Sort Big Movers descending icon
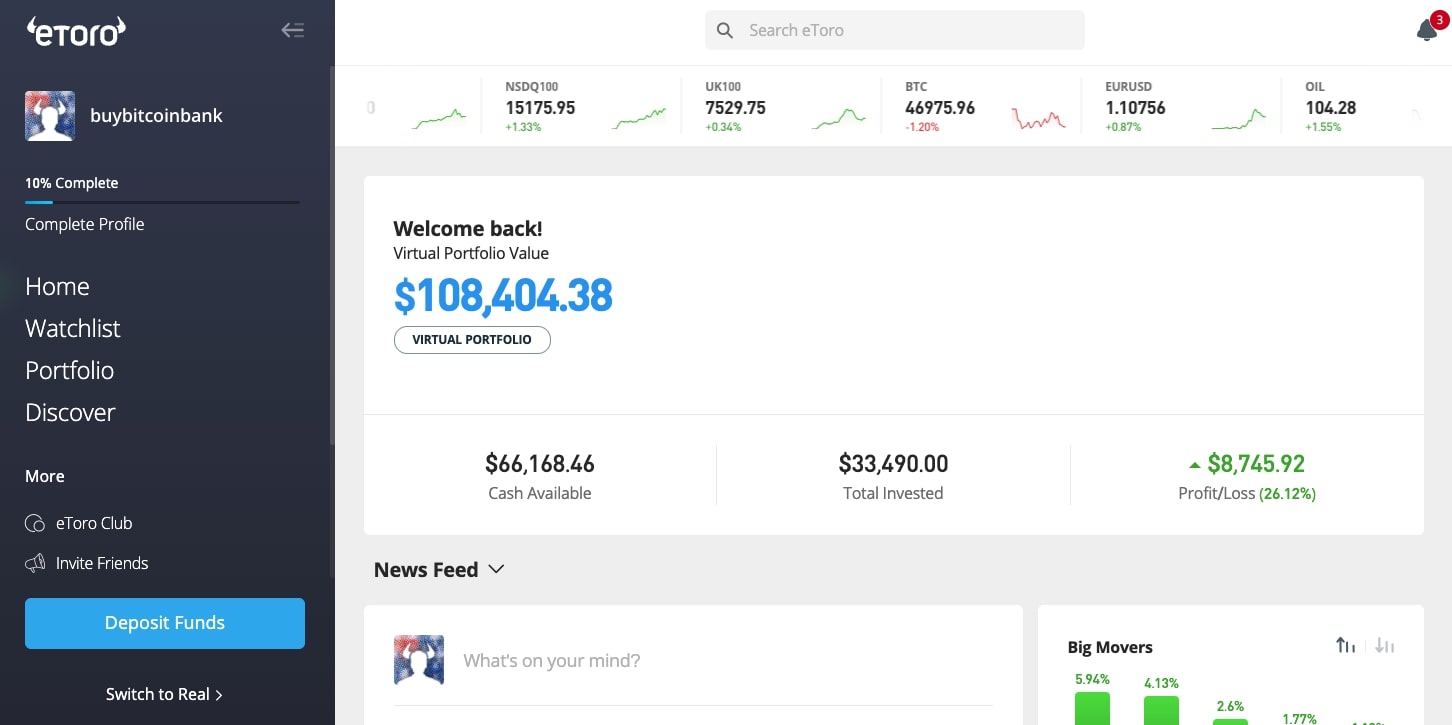Viewport: 1452px width, 725px height. 1384,646
